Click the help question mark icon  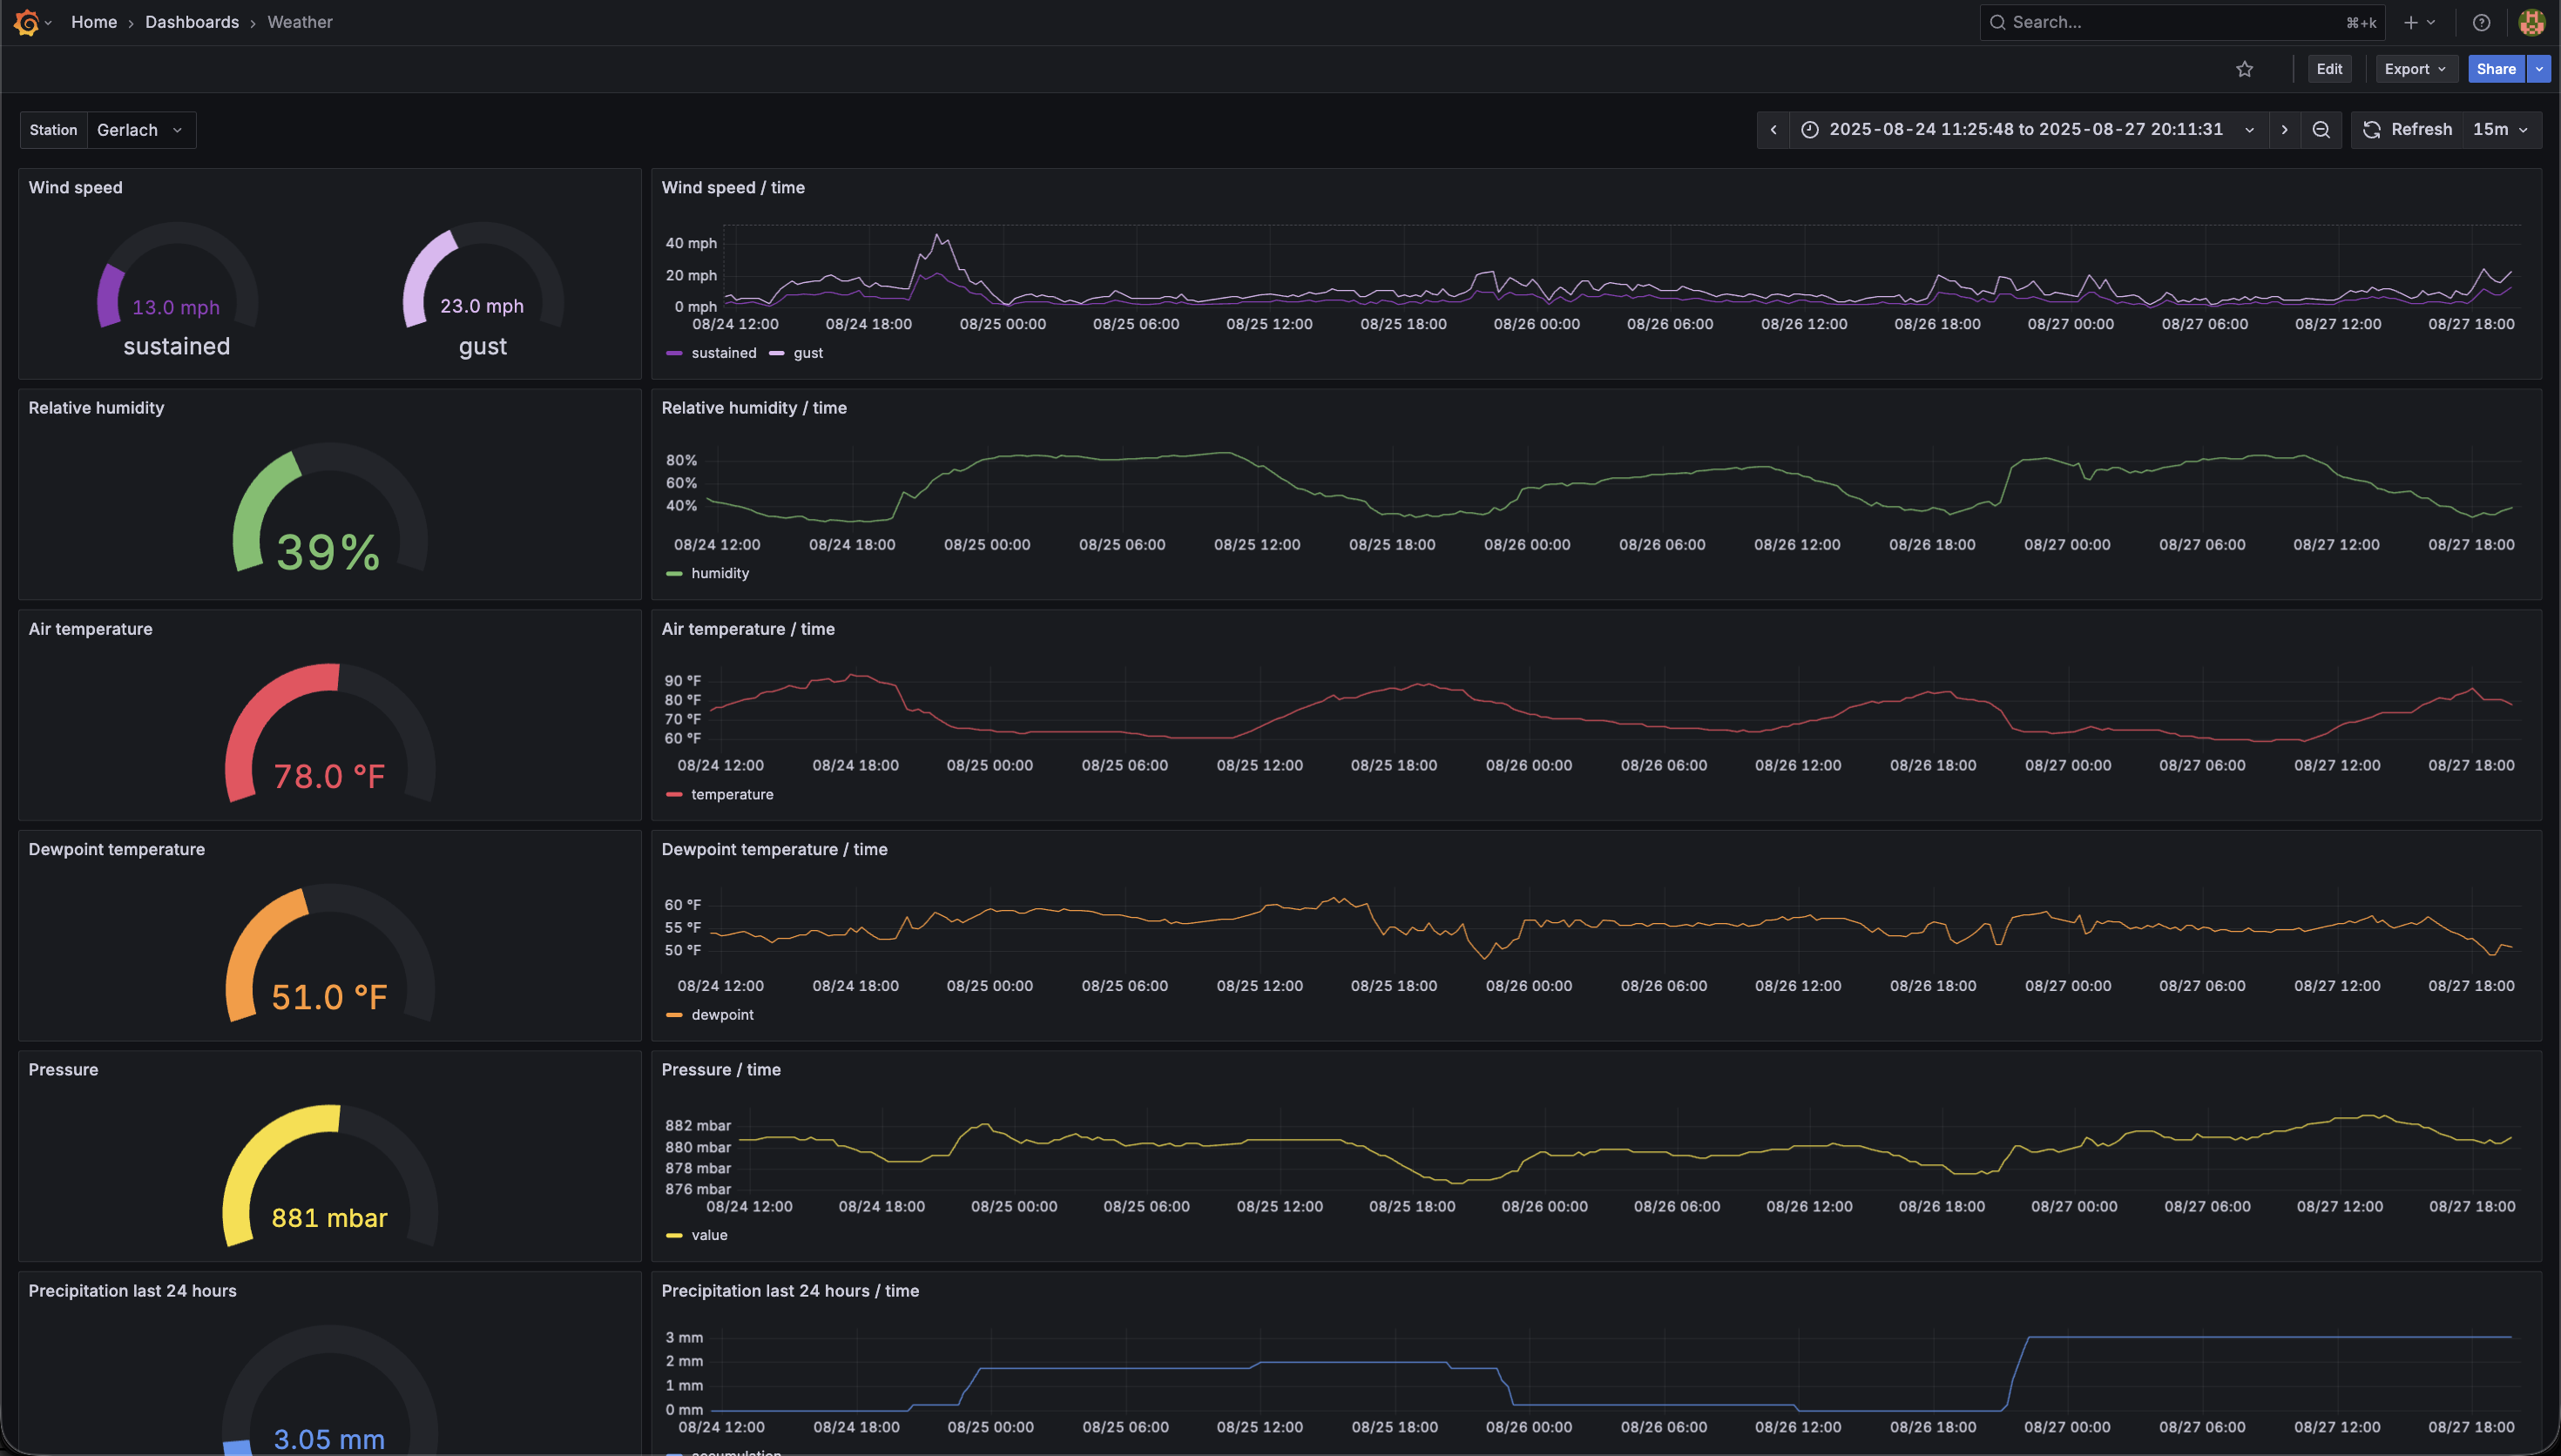(2481, 22)
